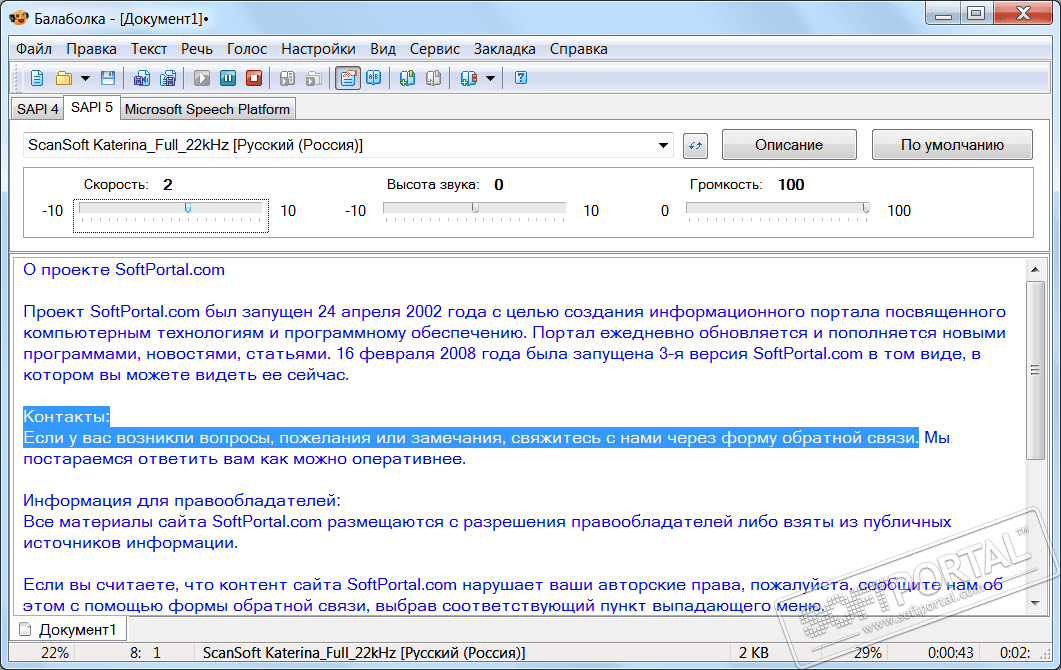Image resolution: width=1061 pixels, height=670 pixels.
Task: Minimize the Балаболка window
Action: [x=943, y=14]
